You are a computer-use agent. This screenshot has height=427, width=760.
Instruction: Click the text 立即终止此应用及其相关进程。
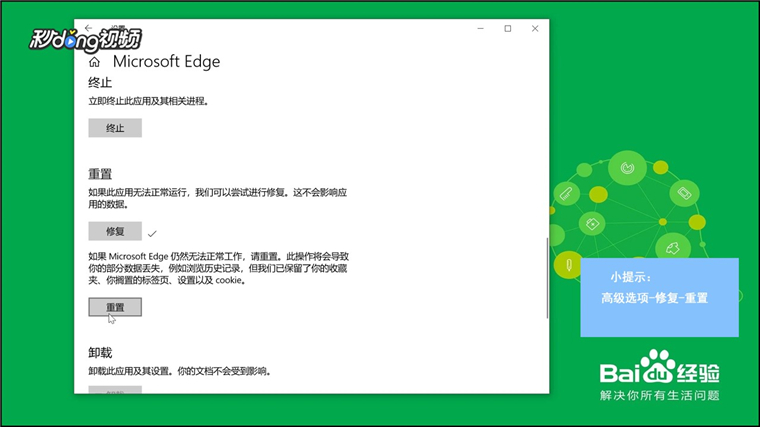click(149, 101)
